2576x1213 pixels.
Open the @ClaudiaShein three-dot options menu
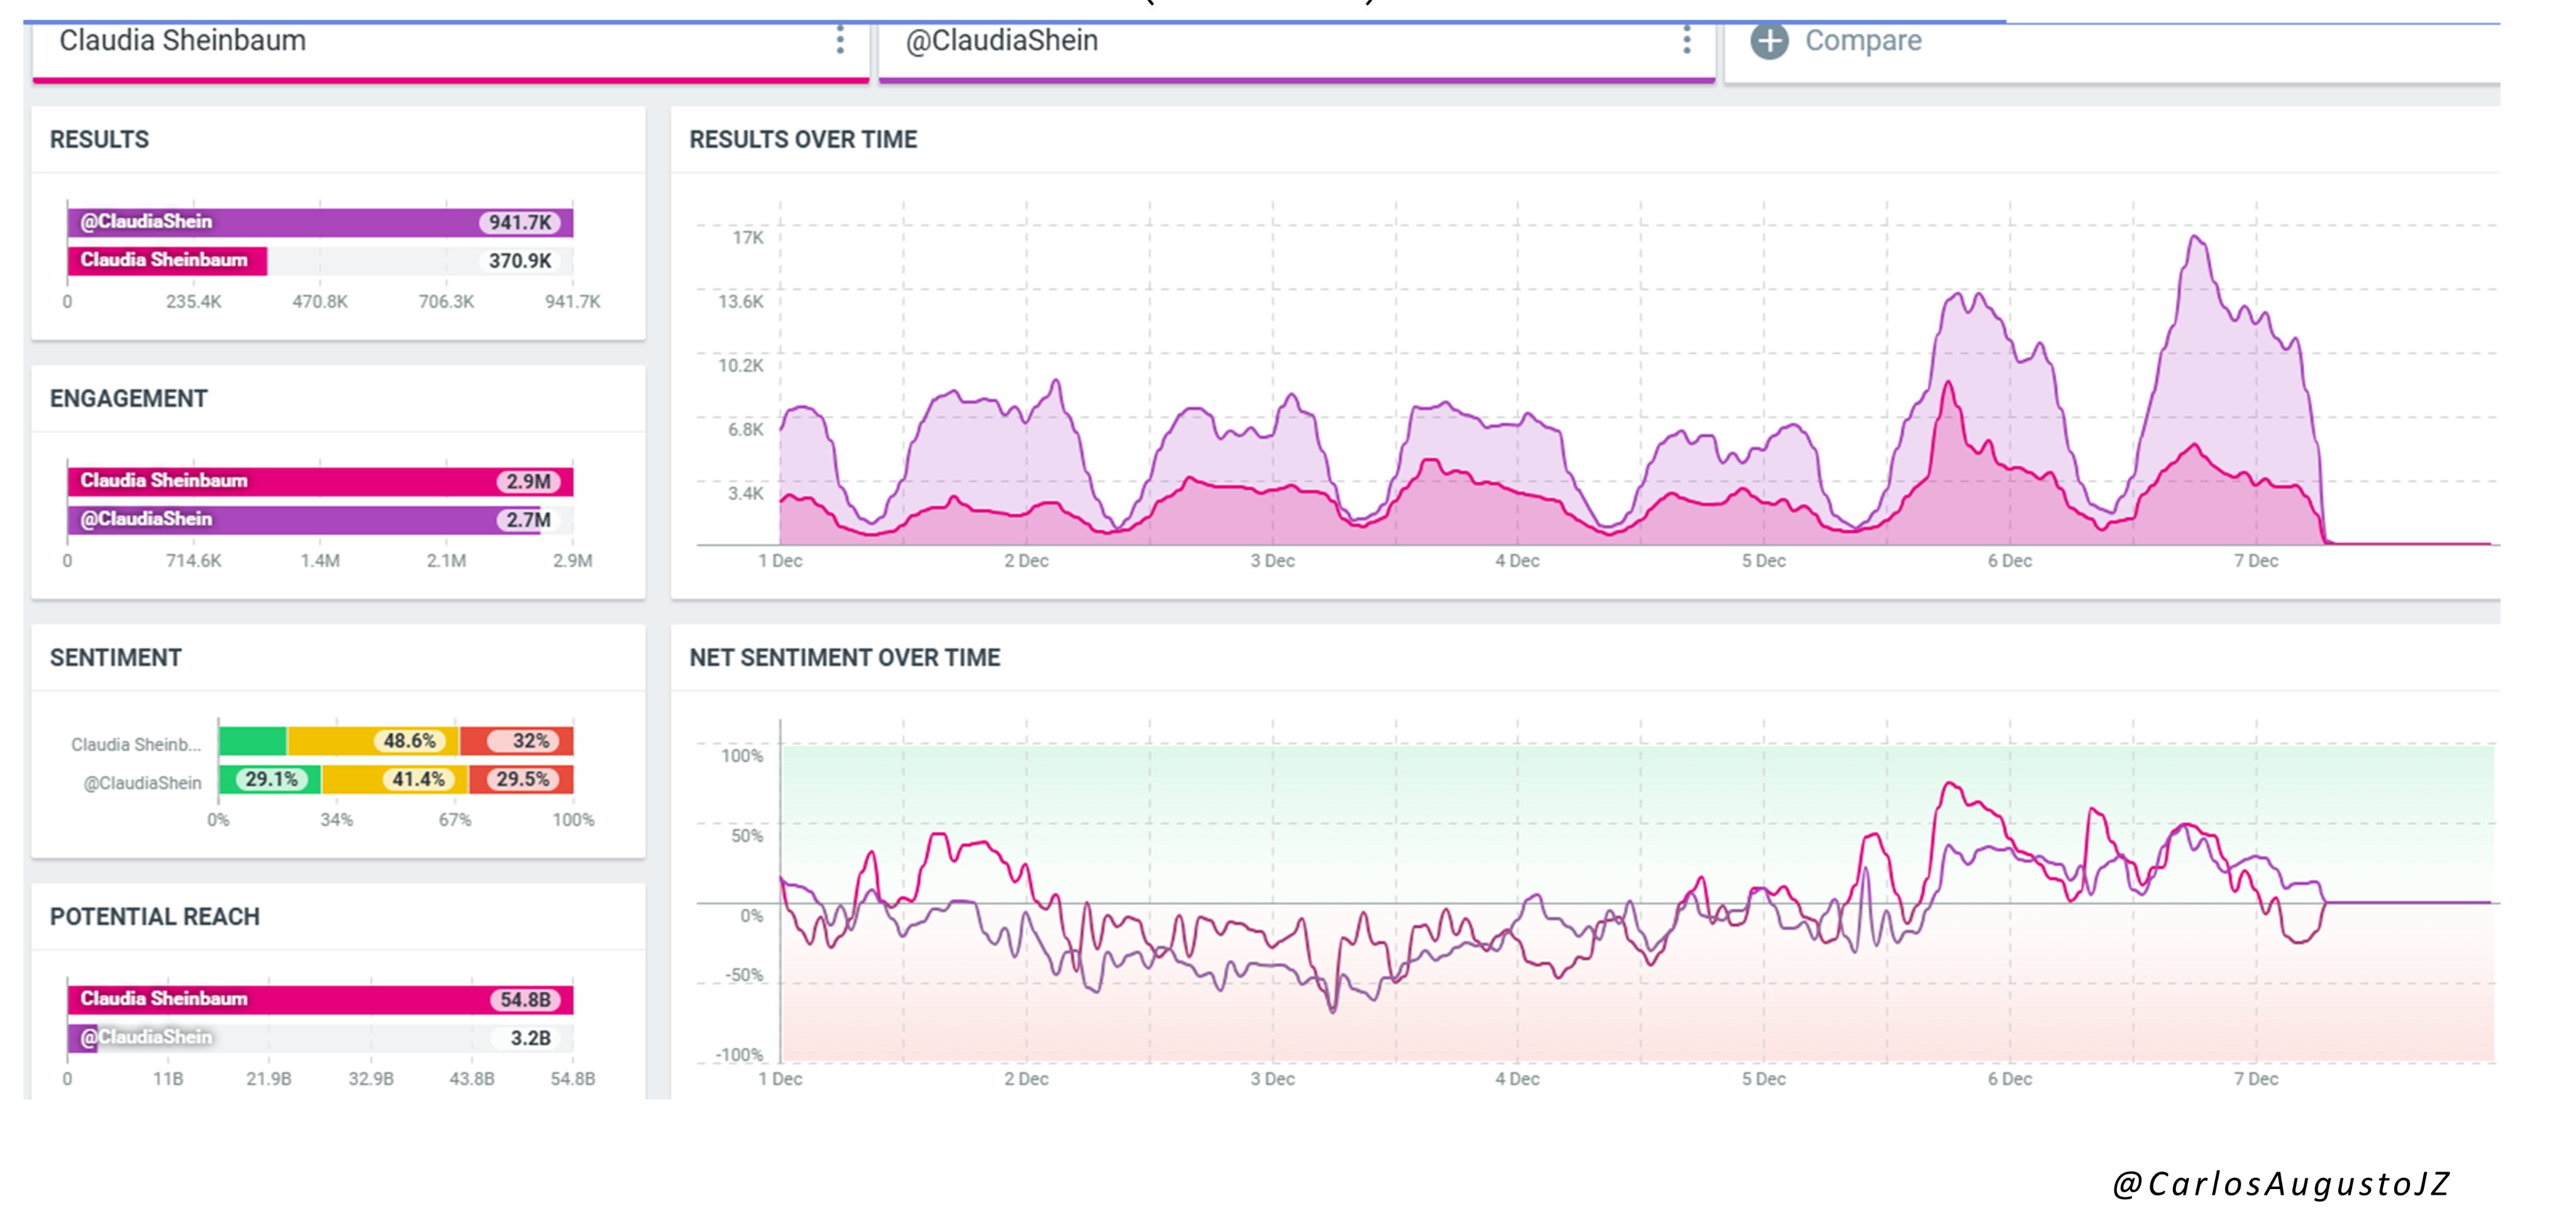point(1686,40)
